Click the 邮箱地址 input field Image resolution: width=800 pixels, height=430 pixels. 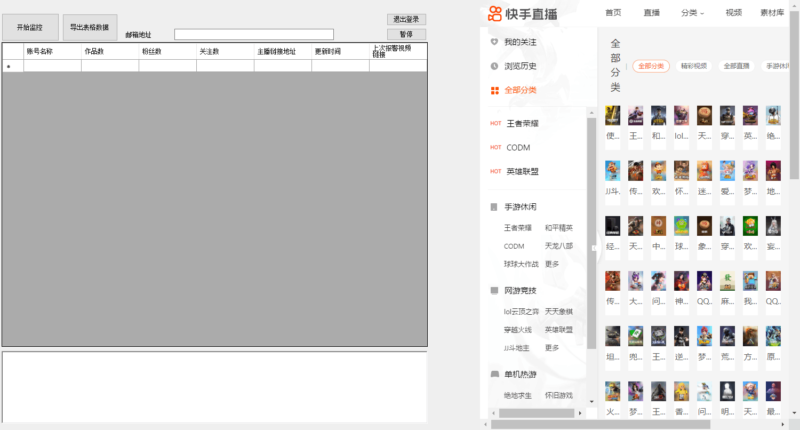pyautogui.click(x=254, y=34)
